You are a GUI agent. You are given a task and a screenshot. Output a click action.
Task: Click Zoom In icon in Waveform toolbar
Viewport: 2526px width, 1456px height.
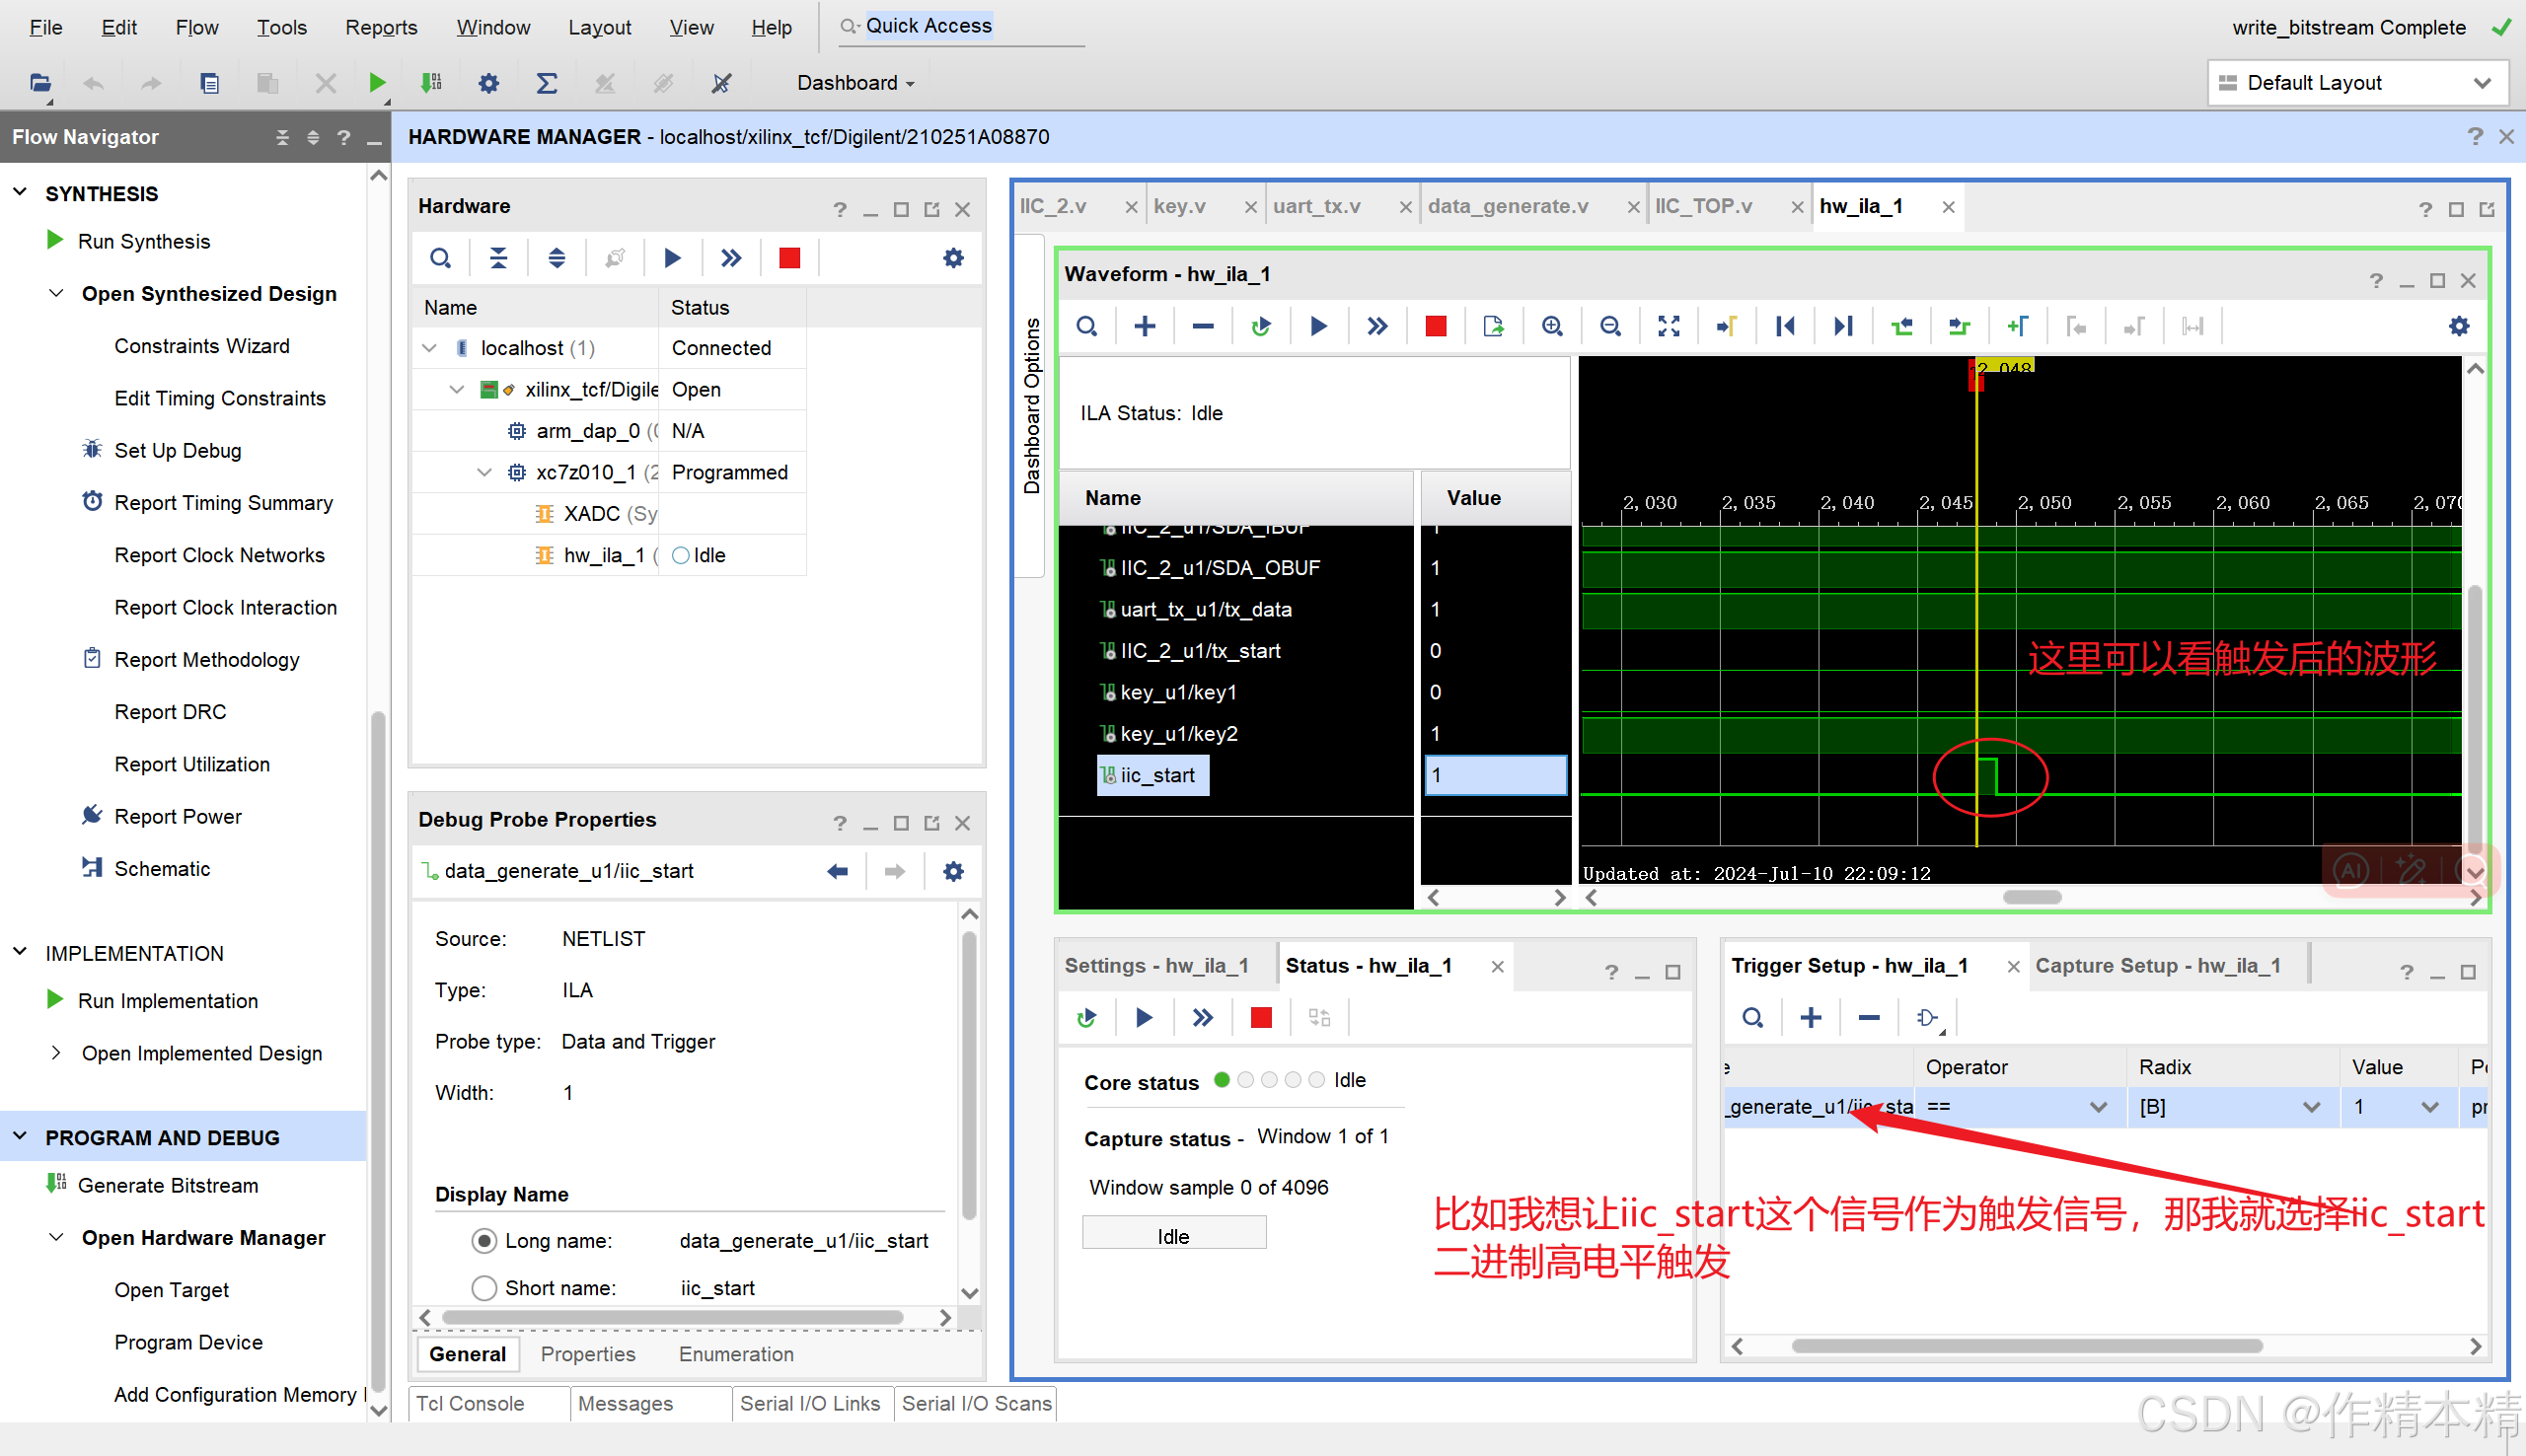(1551, 326)
